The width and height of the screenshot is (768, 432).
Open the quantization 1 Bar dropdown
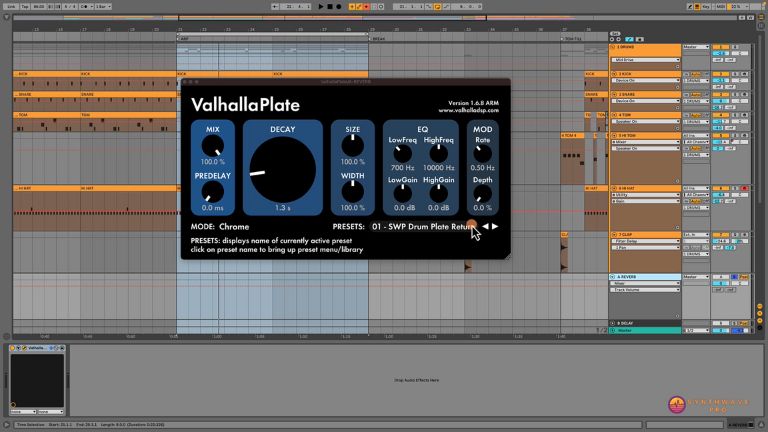[103, 6]
